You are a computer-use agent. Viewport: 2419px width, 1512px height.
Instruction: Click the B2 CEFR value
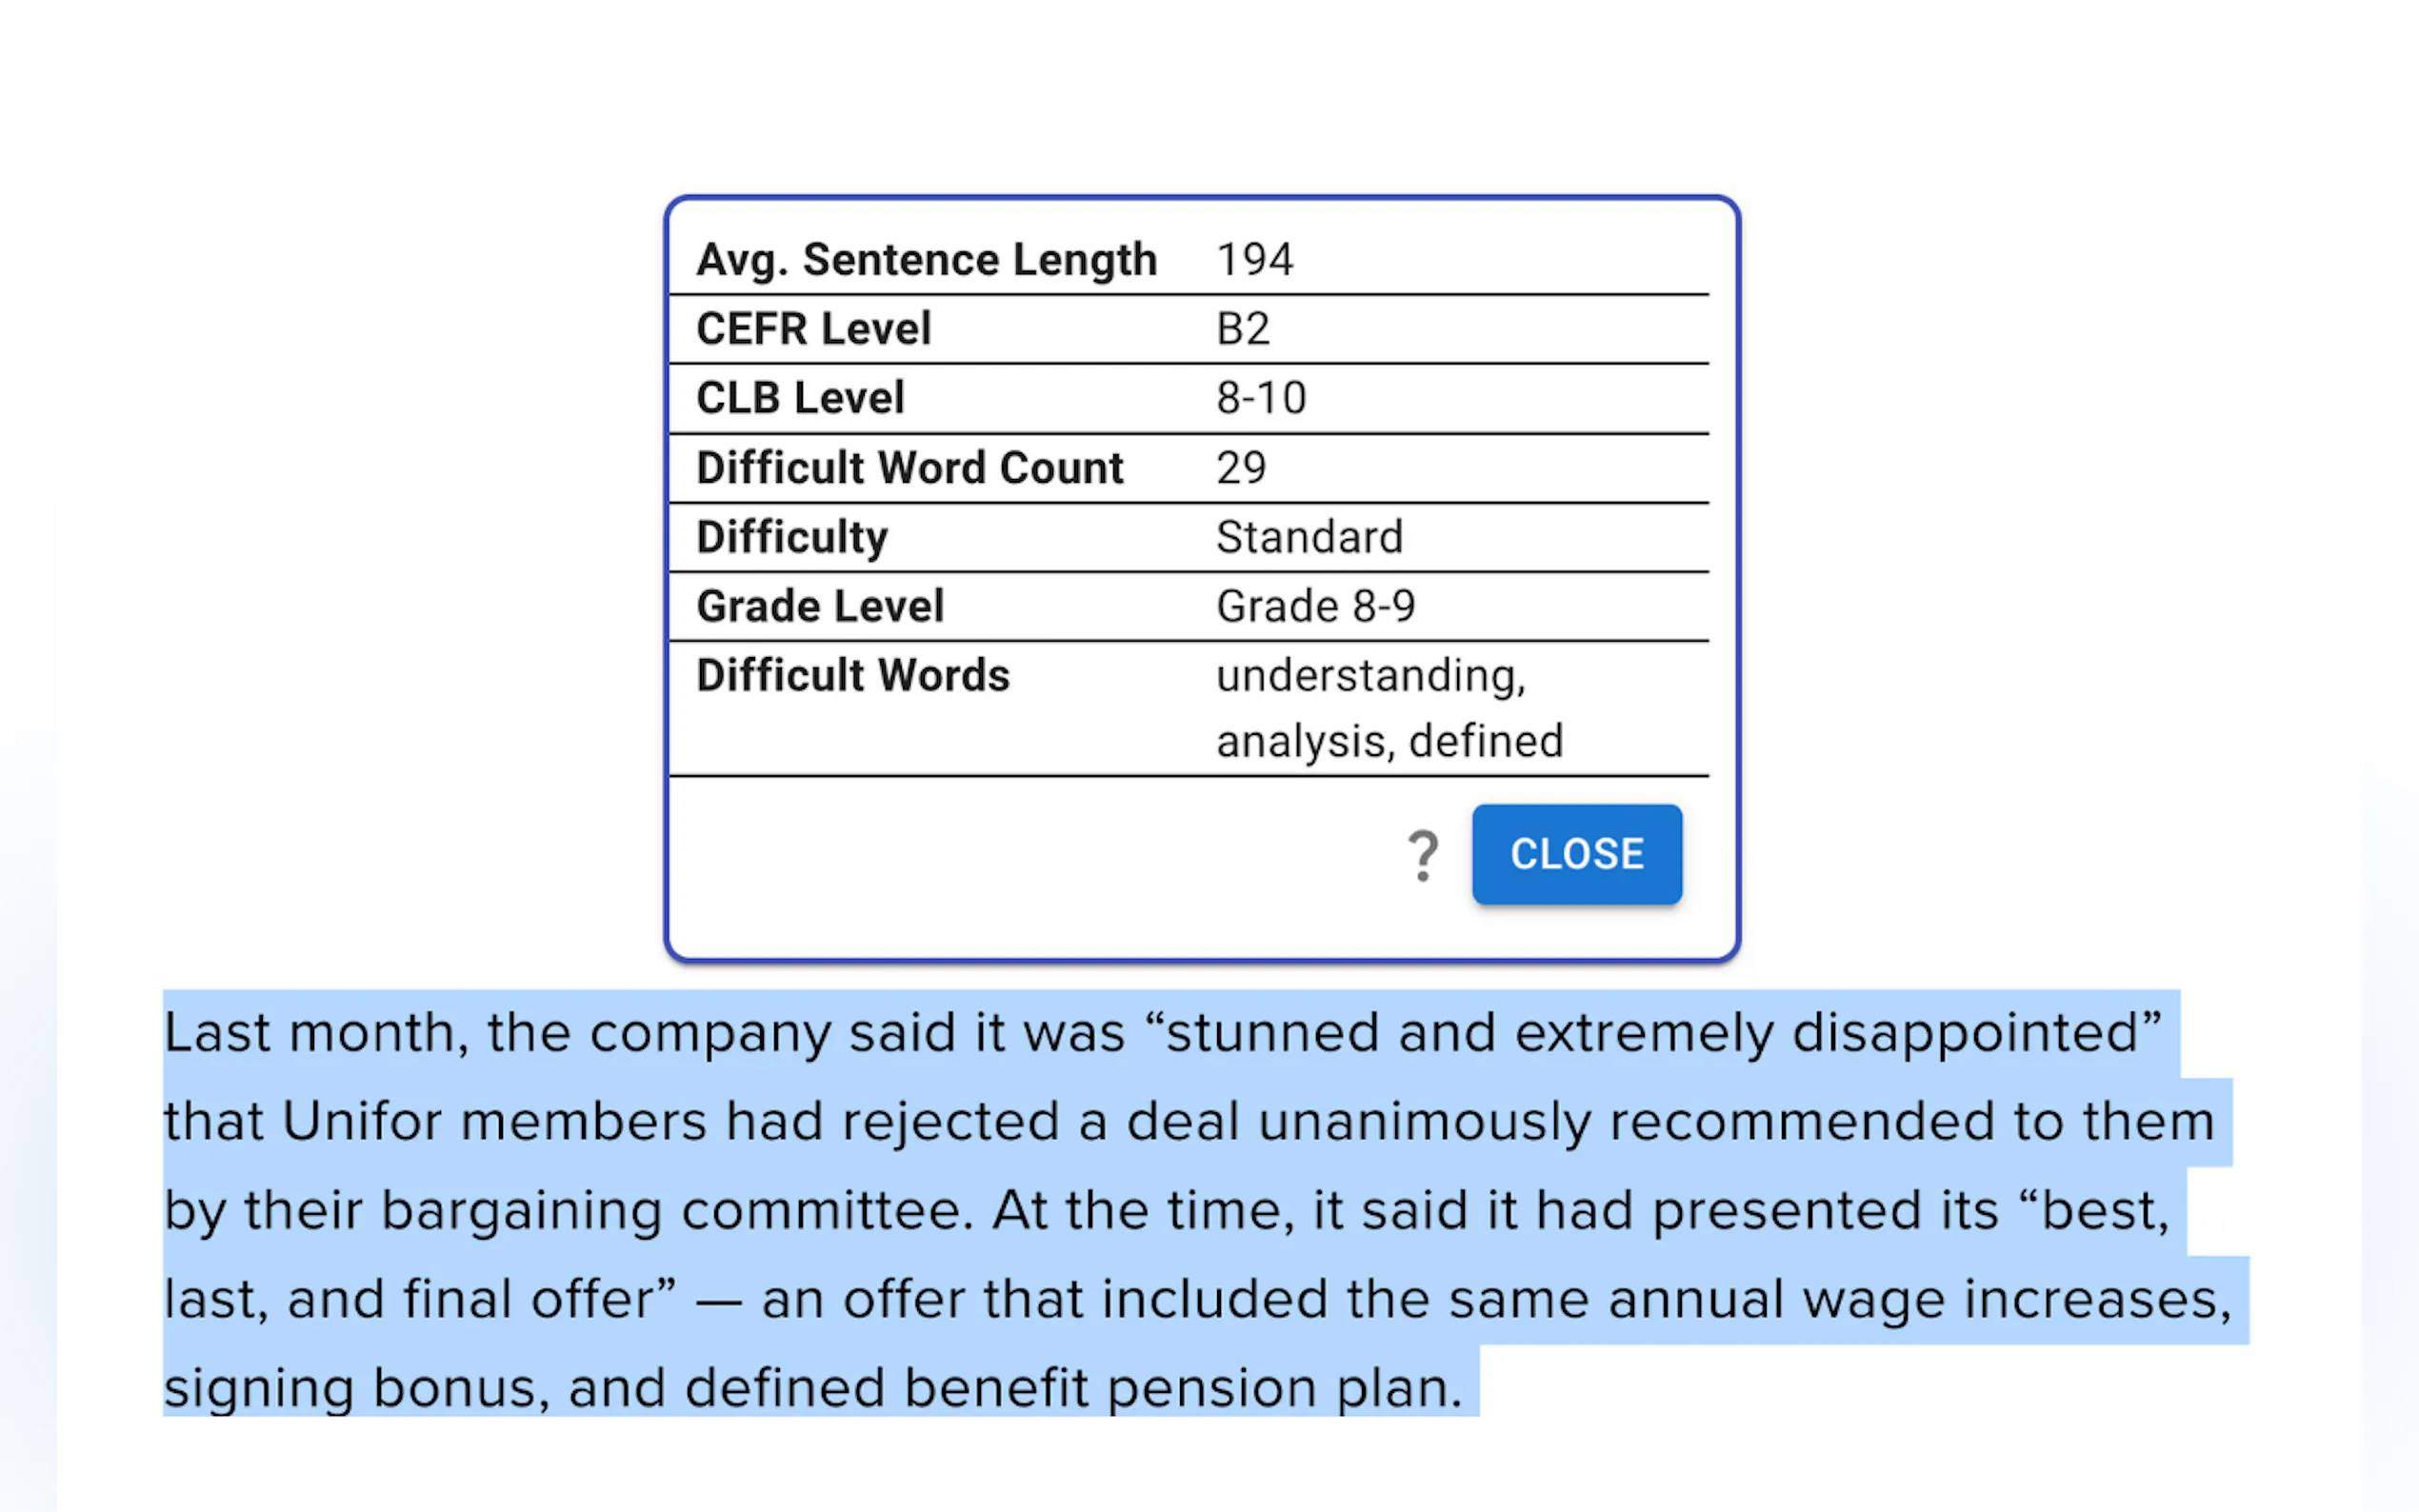(1242, 329)
